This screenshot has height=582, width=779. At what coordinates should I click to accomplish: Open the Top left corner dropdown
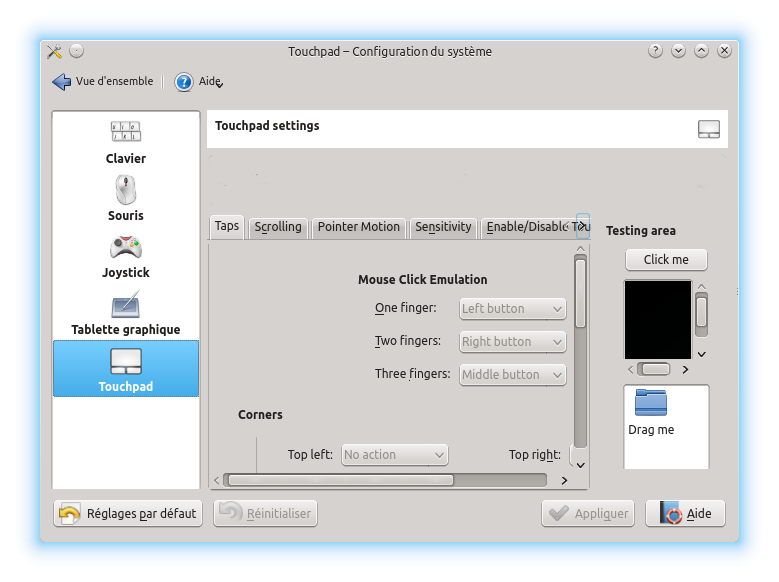394,455
